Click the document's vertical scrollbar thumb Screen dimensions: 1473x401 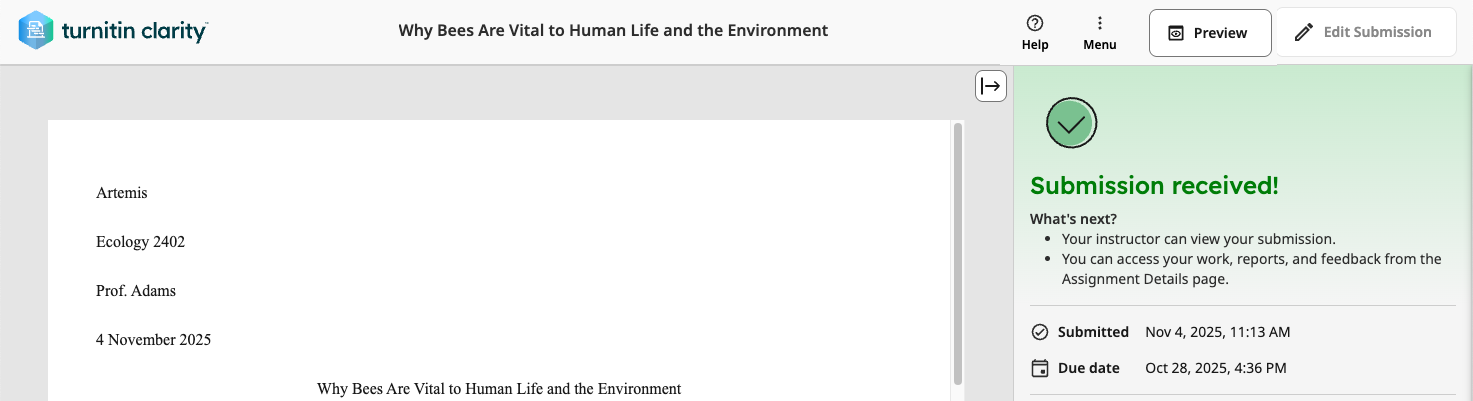point(958,253)
